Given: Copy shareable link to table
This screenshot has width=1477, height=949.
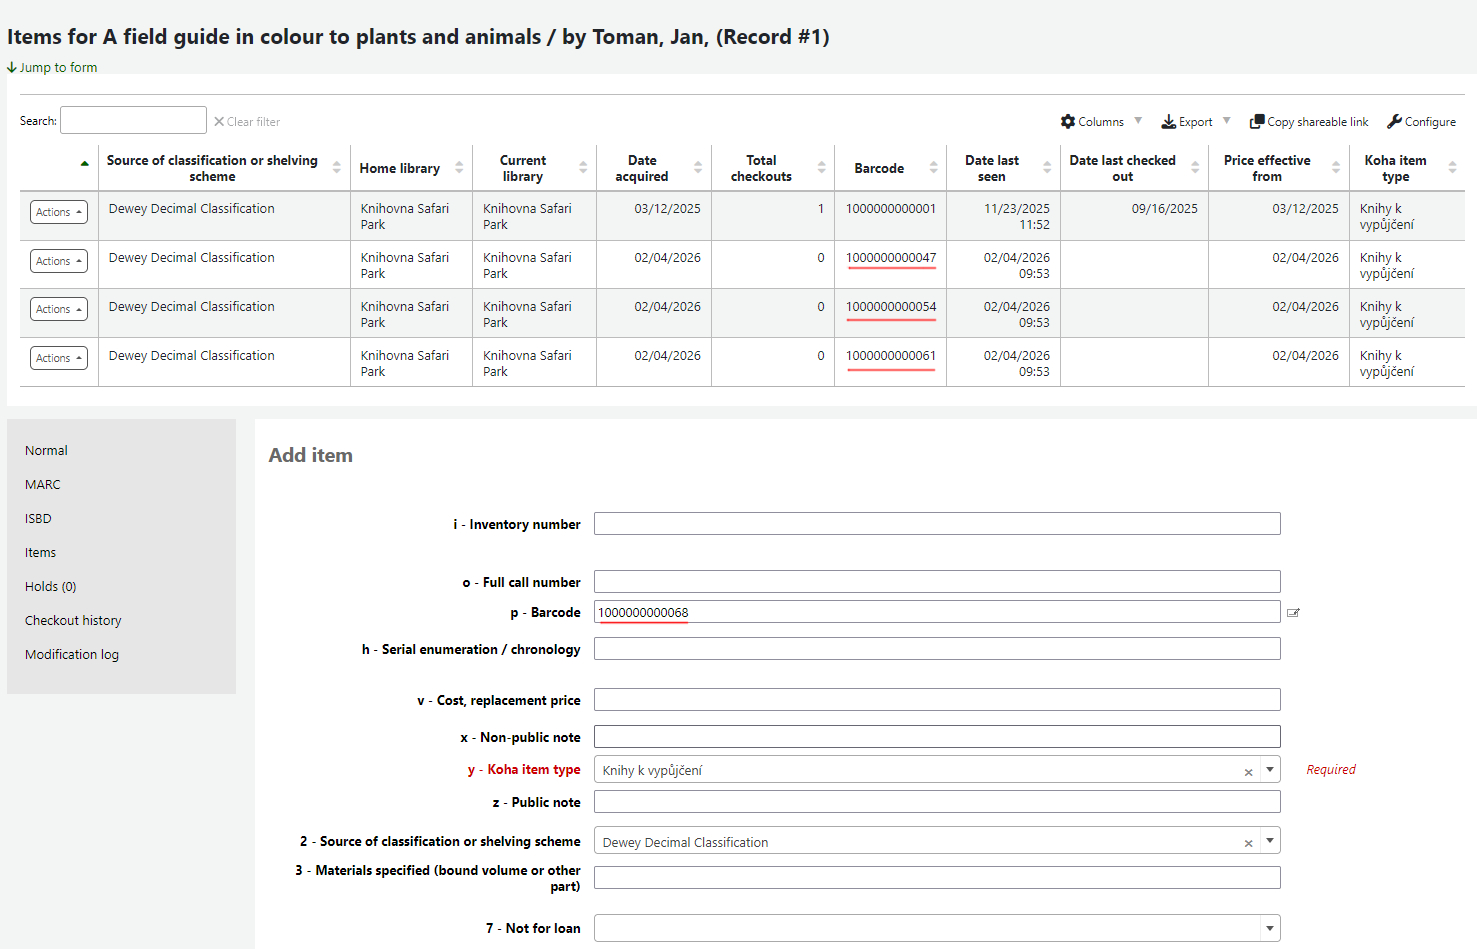Looking at the screenshot, I should pos(1309,122).
